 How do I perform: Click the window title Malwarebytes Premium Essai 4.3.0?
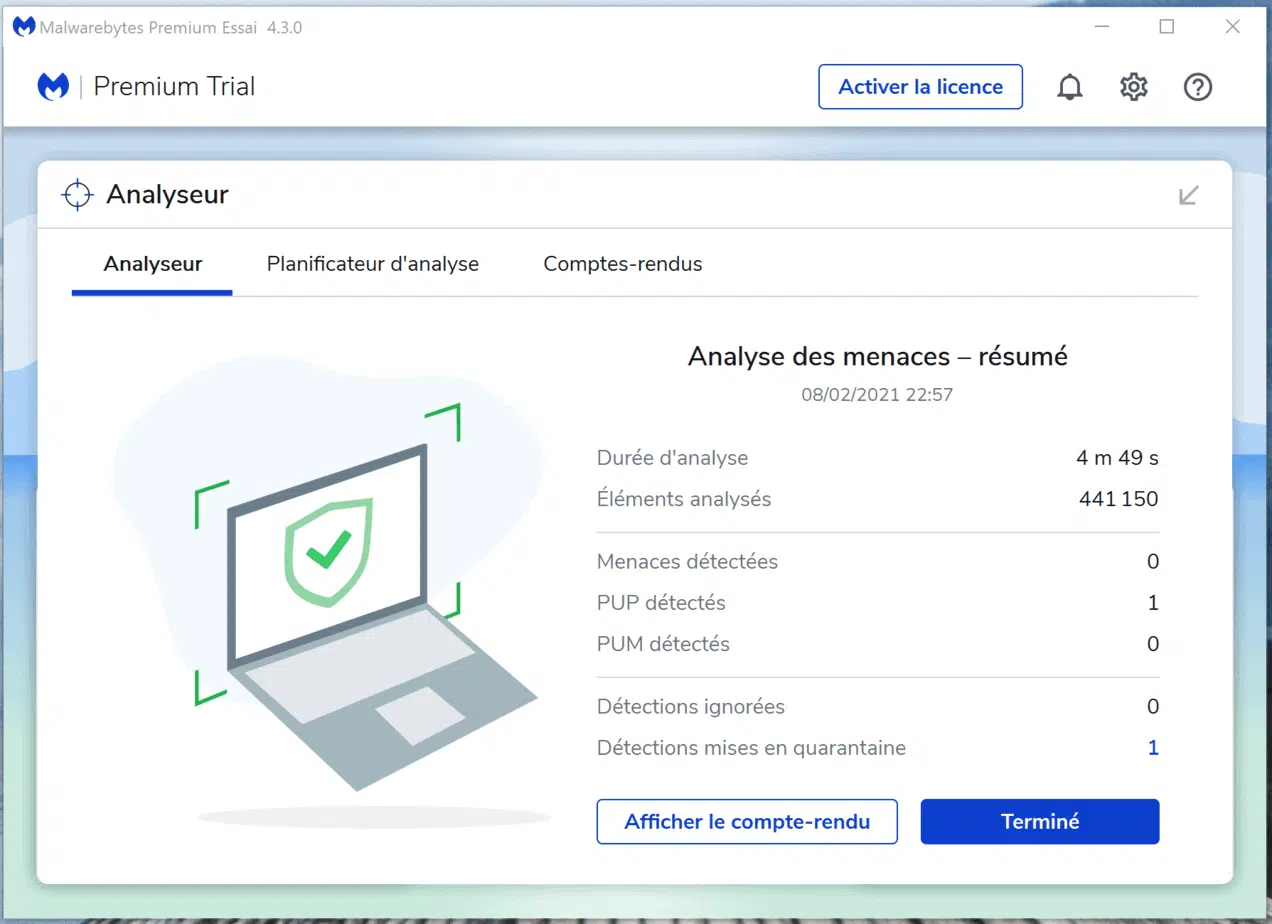coord(171,27)
